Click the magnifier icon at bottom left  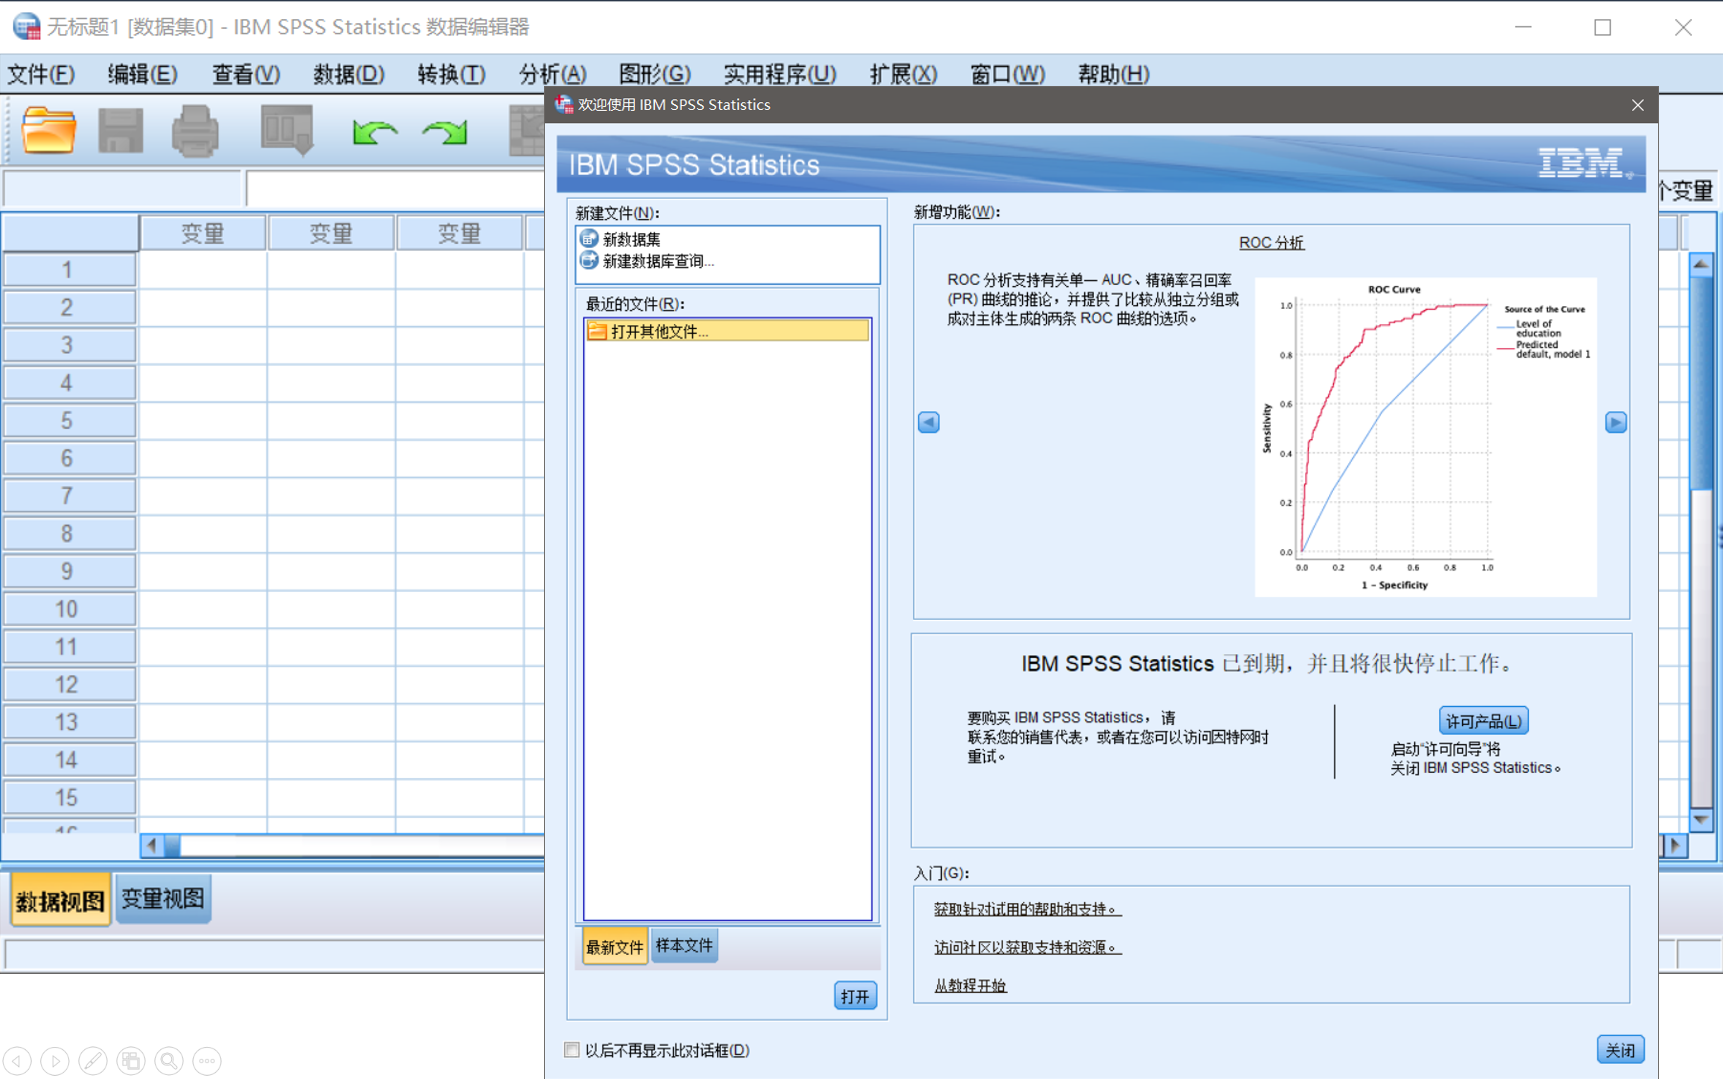(x=169, y=1060)
